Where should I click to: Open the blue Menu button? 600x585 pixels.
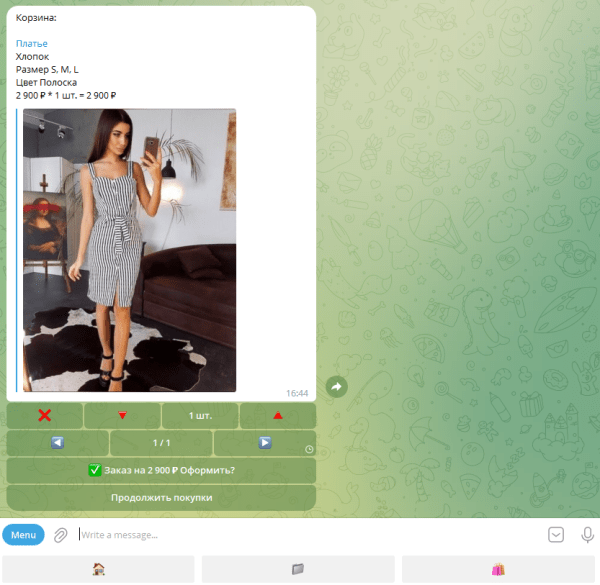tap(23, 535)
